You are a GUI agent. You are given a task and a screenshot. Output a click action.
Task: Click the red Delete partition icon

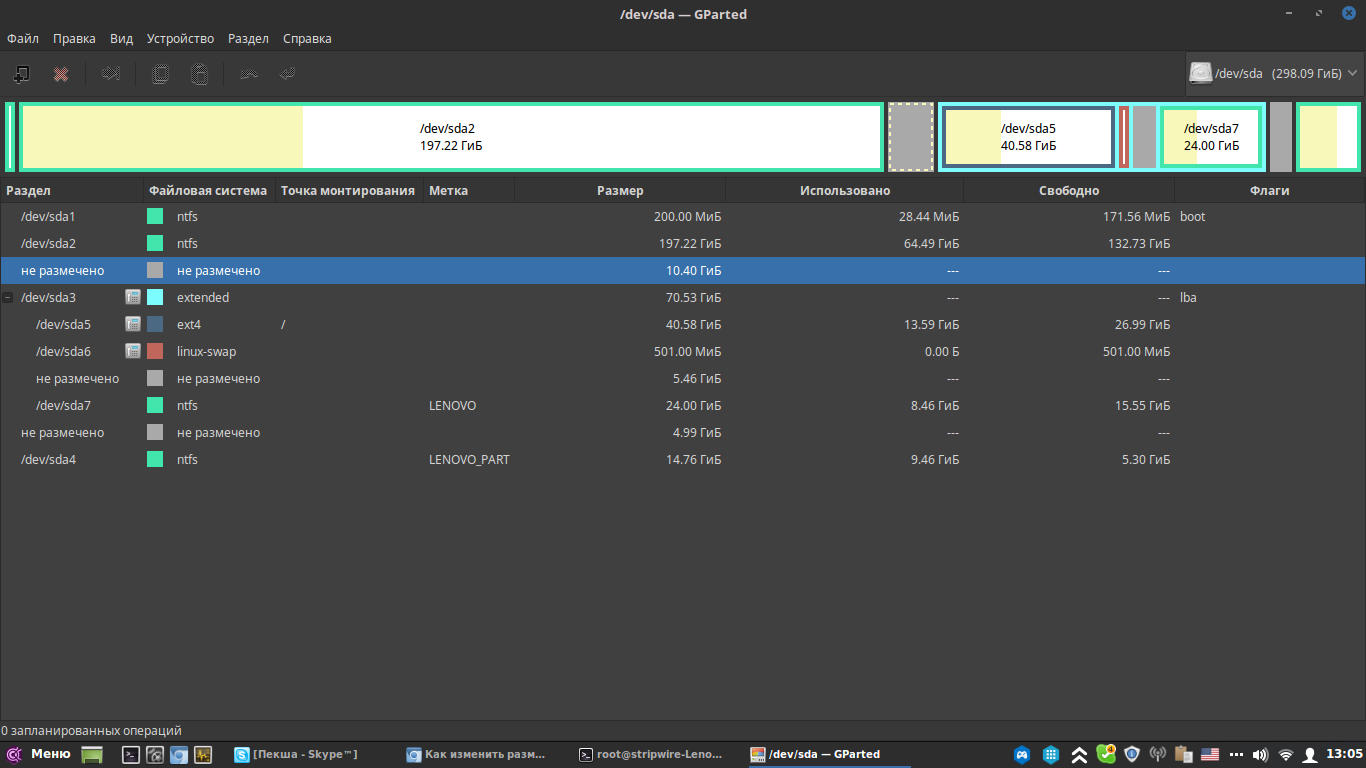pyautogui.click(x=61, y=74)
